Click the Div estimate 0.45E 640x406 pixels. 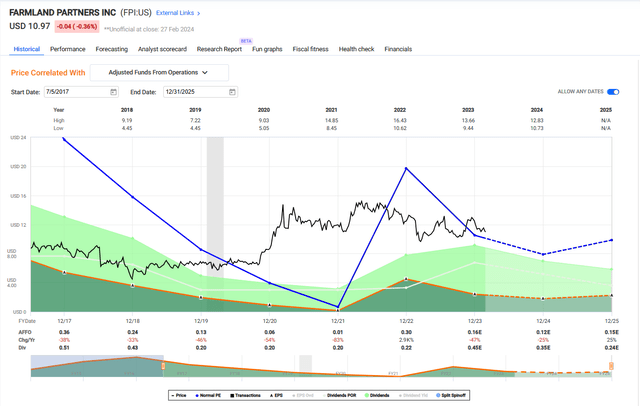[x=475, y=348]
